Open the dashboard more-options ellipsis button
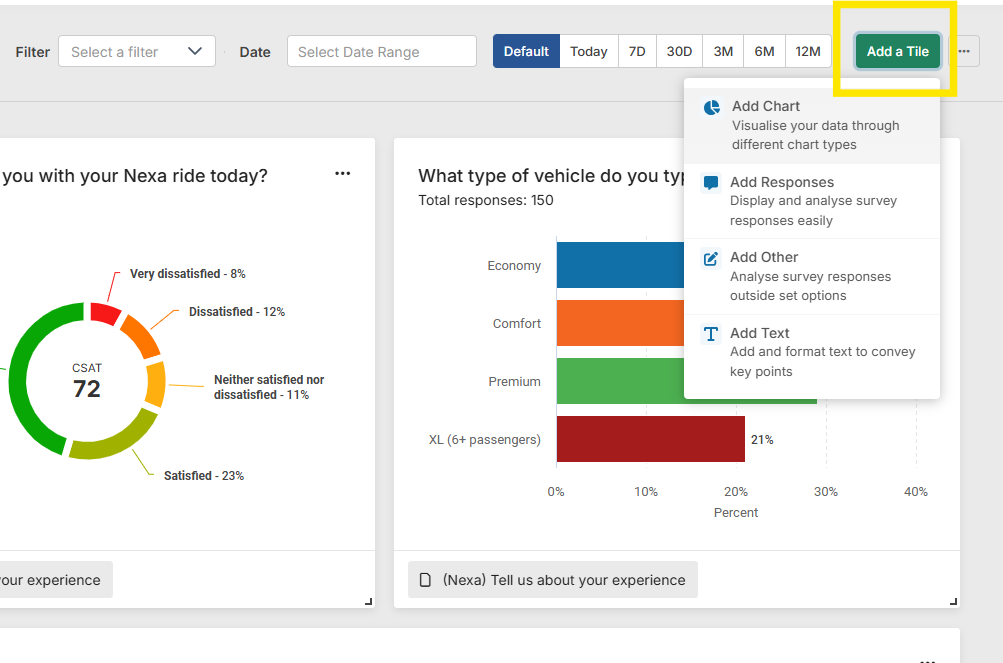This screenshot has height=663, width=1003. pos(964,51)
